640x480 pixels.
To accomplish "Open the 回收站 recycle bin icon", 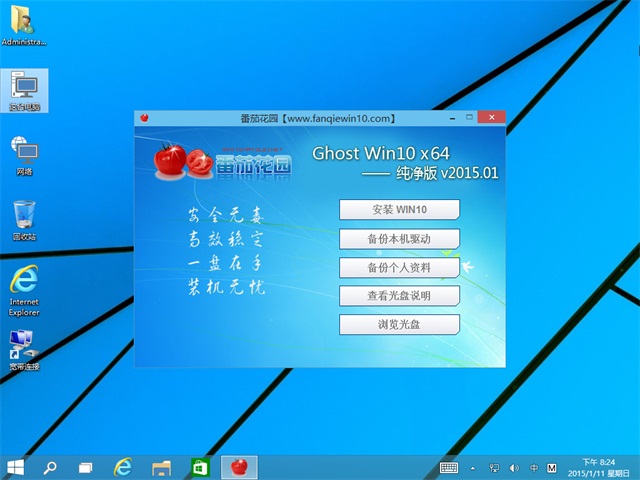I will tap(24, 217).
